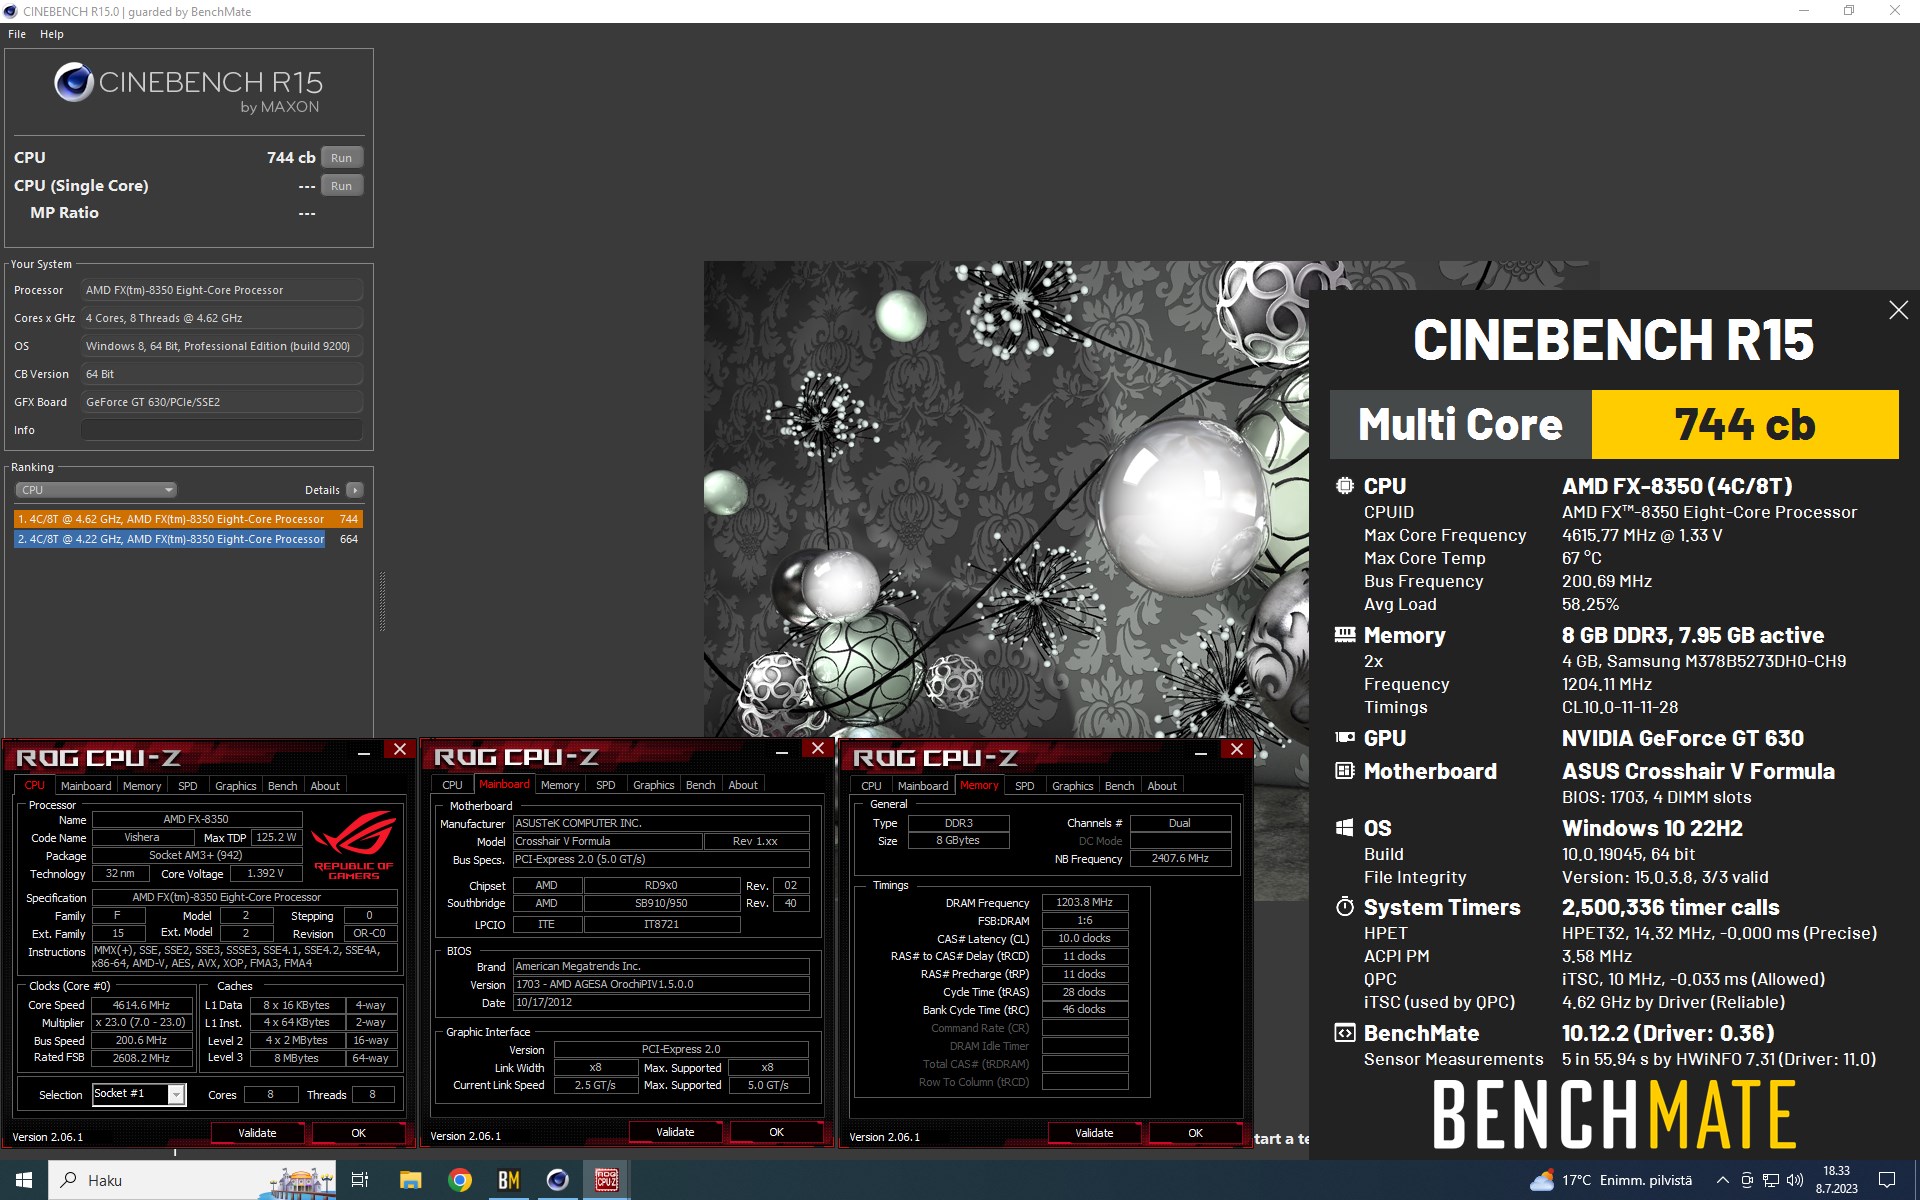This screenshot has height=1200, width=1920.
Task: Close the BenchMate result overlay
Action: pos(1898,310)
